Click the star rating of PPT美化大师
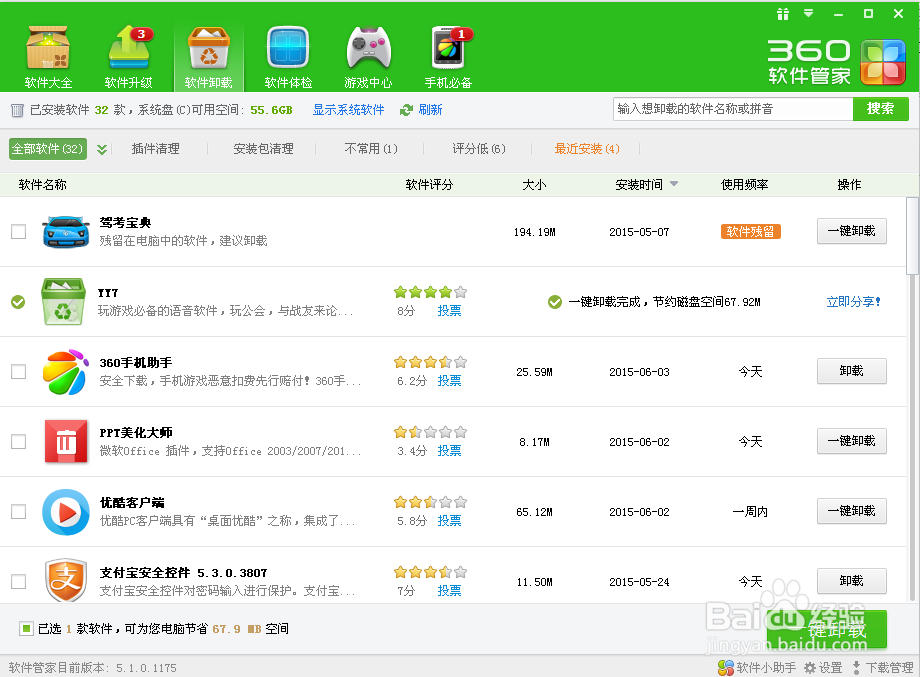The width and height of the screenshot is (920, 677). (x=430, y=432)
